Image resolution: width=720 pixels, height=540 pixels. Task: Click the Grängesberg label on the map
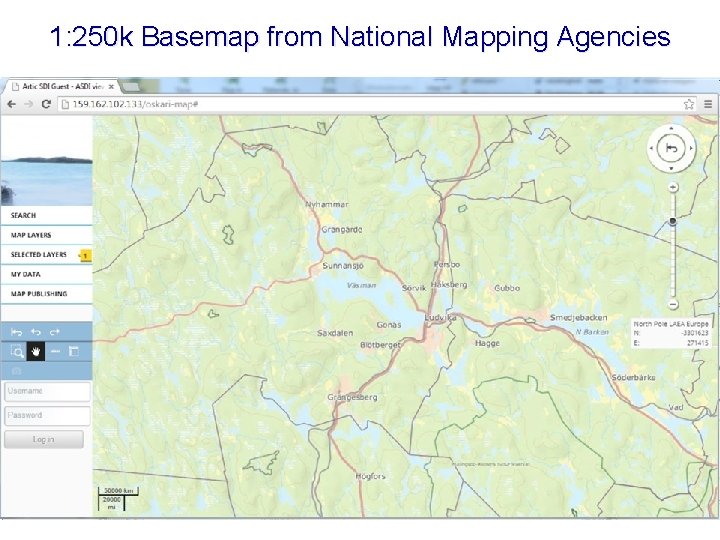pyautogui.click(x=352, y=398)
